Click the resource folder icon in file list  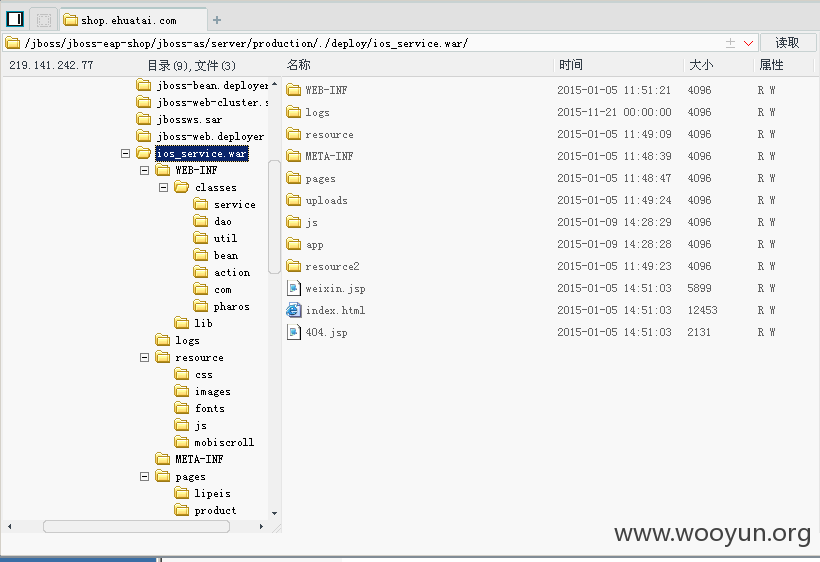click(294, 134)
